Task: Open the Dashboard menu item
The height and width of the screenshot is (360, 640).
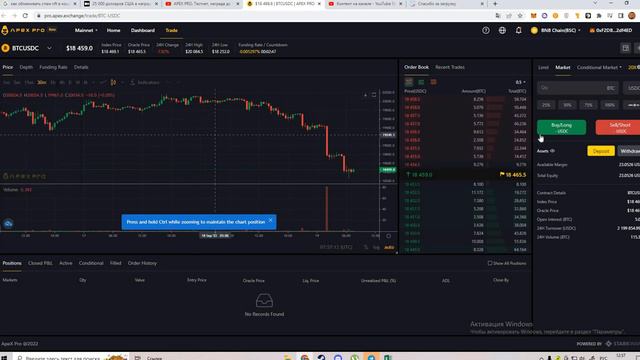Action: coord(143,30)
